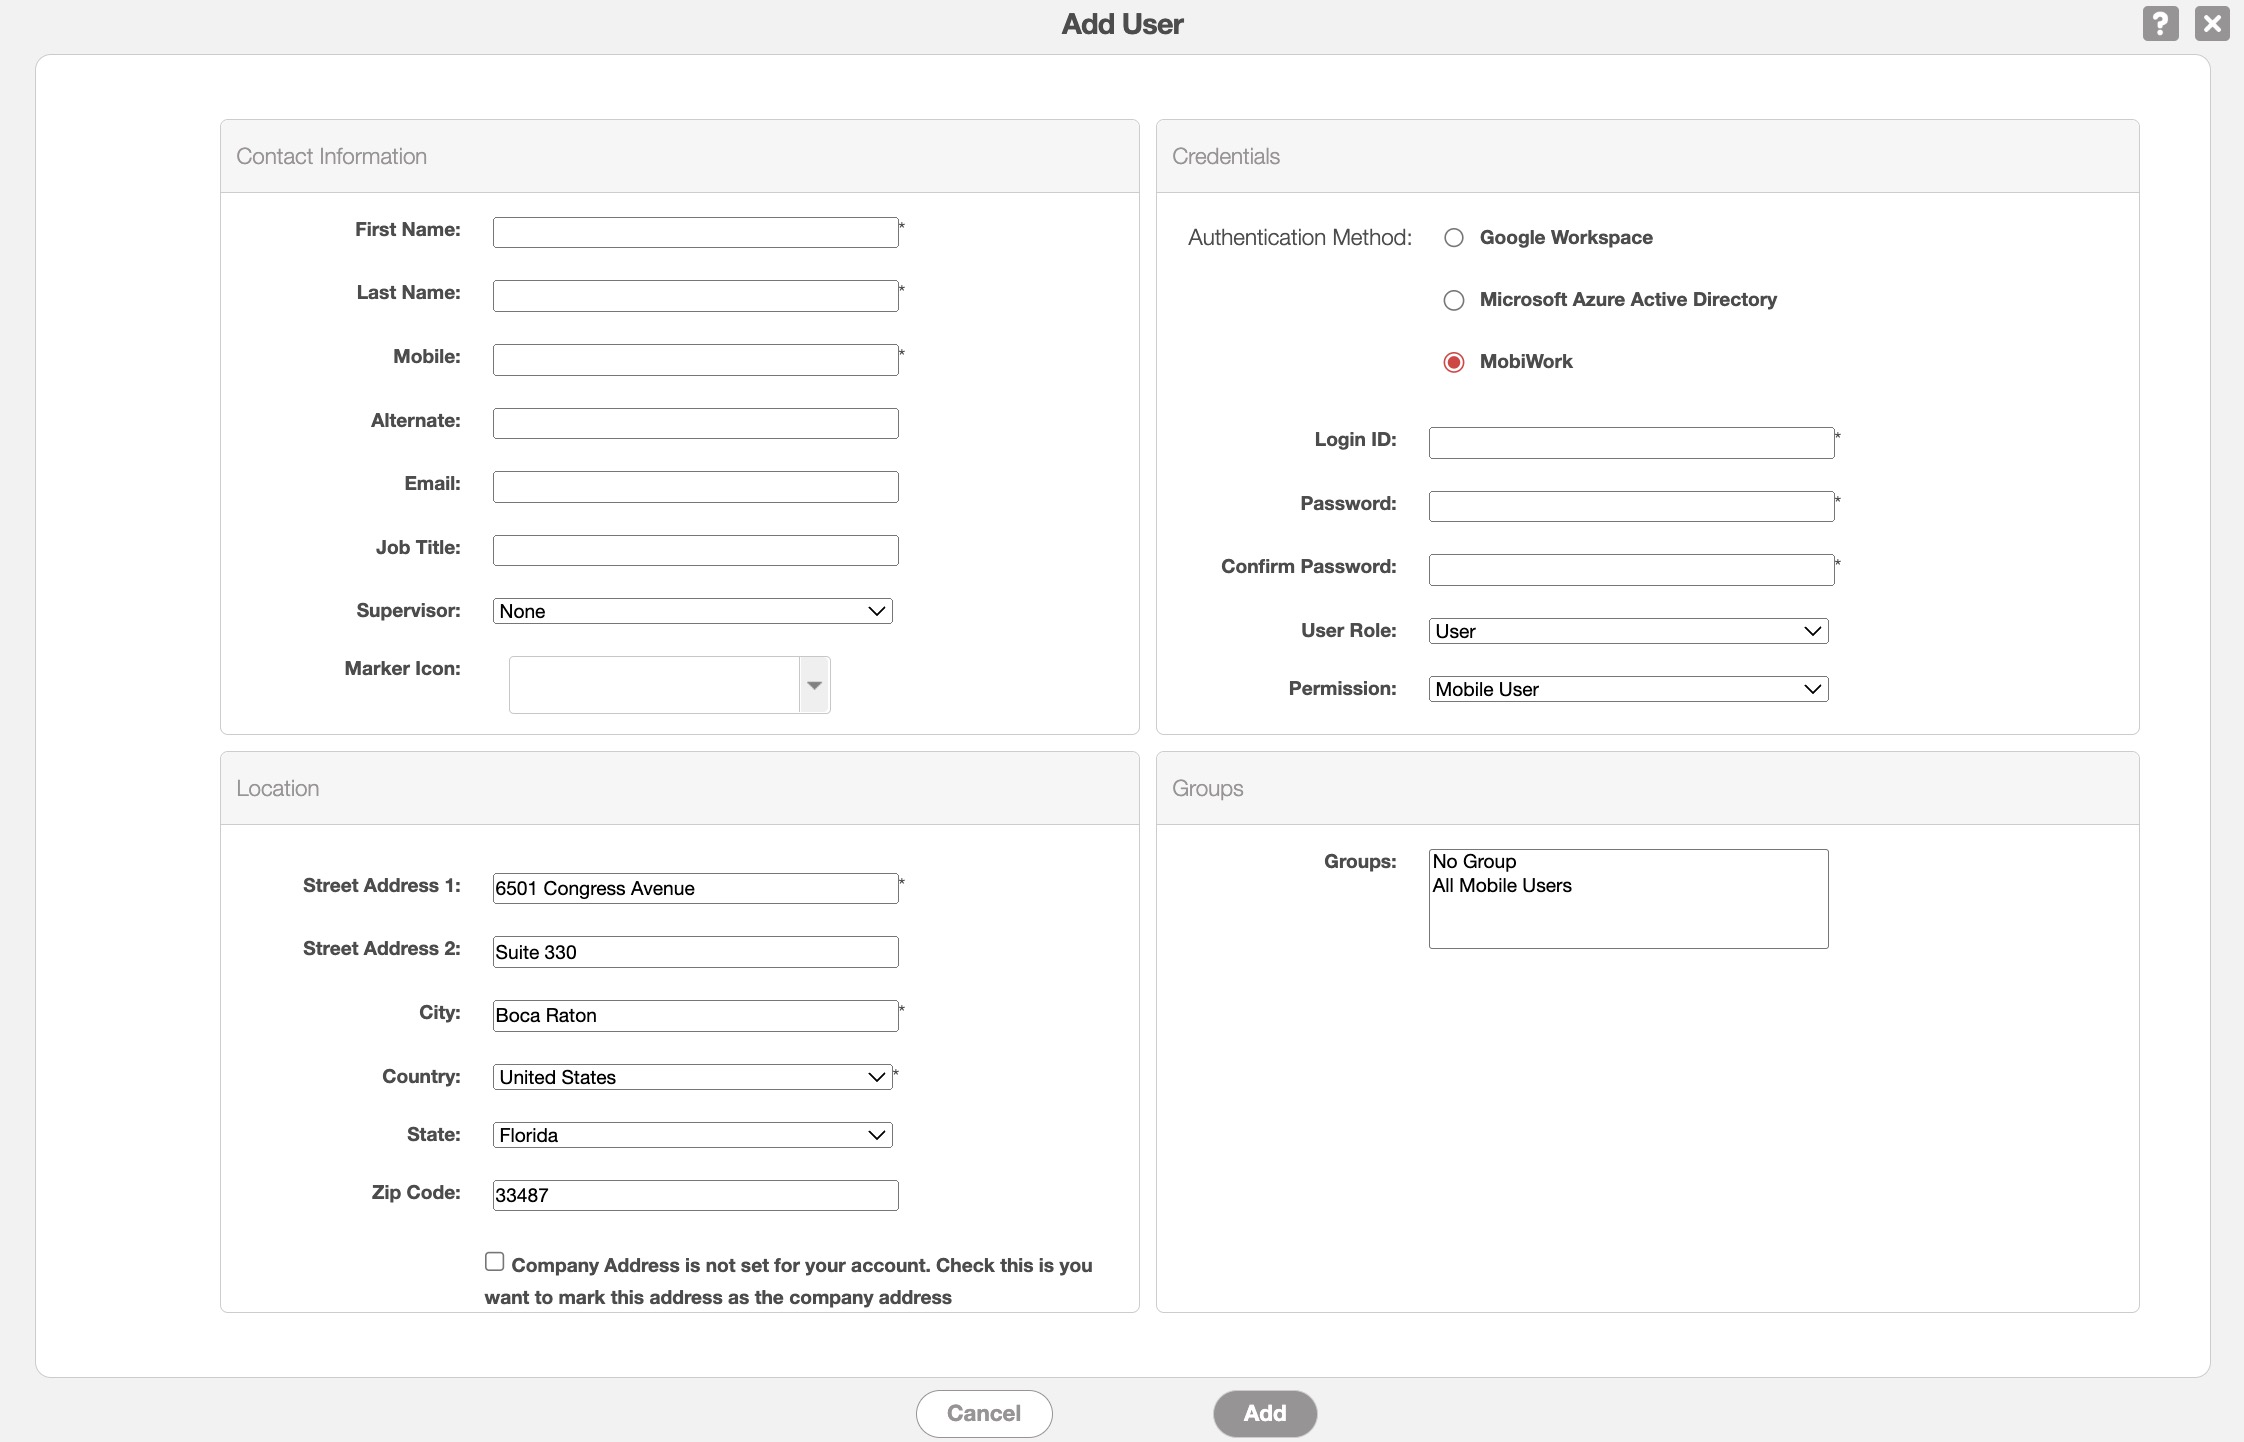The image size is (2244, 1442).
Task: Select Google Workspace authentication method
Action: point(1454,238)
